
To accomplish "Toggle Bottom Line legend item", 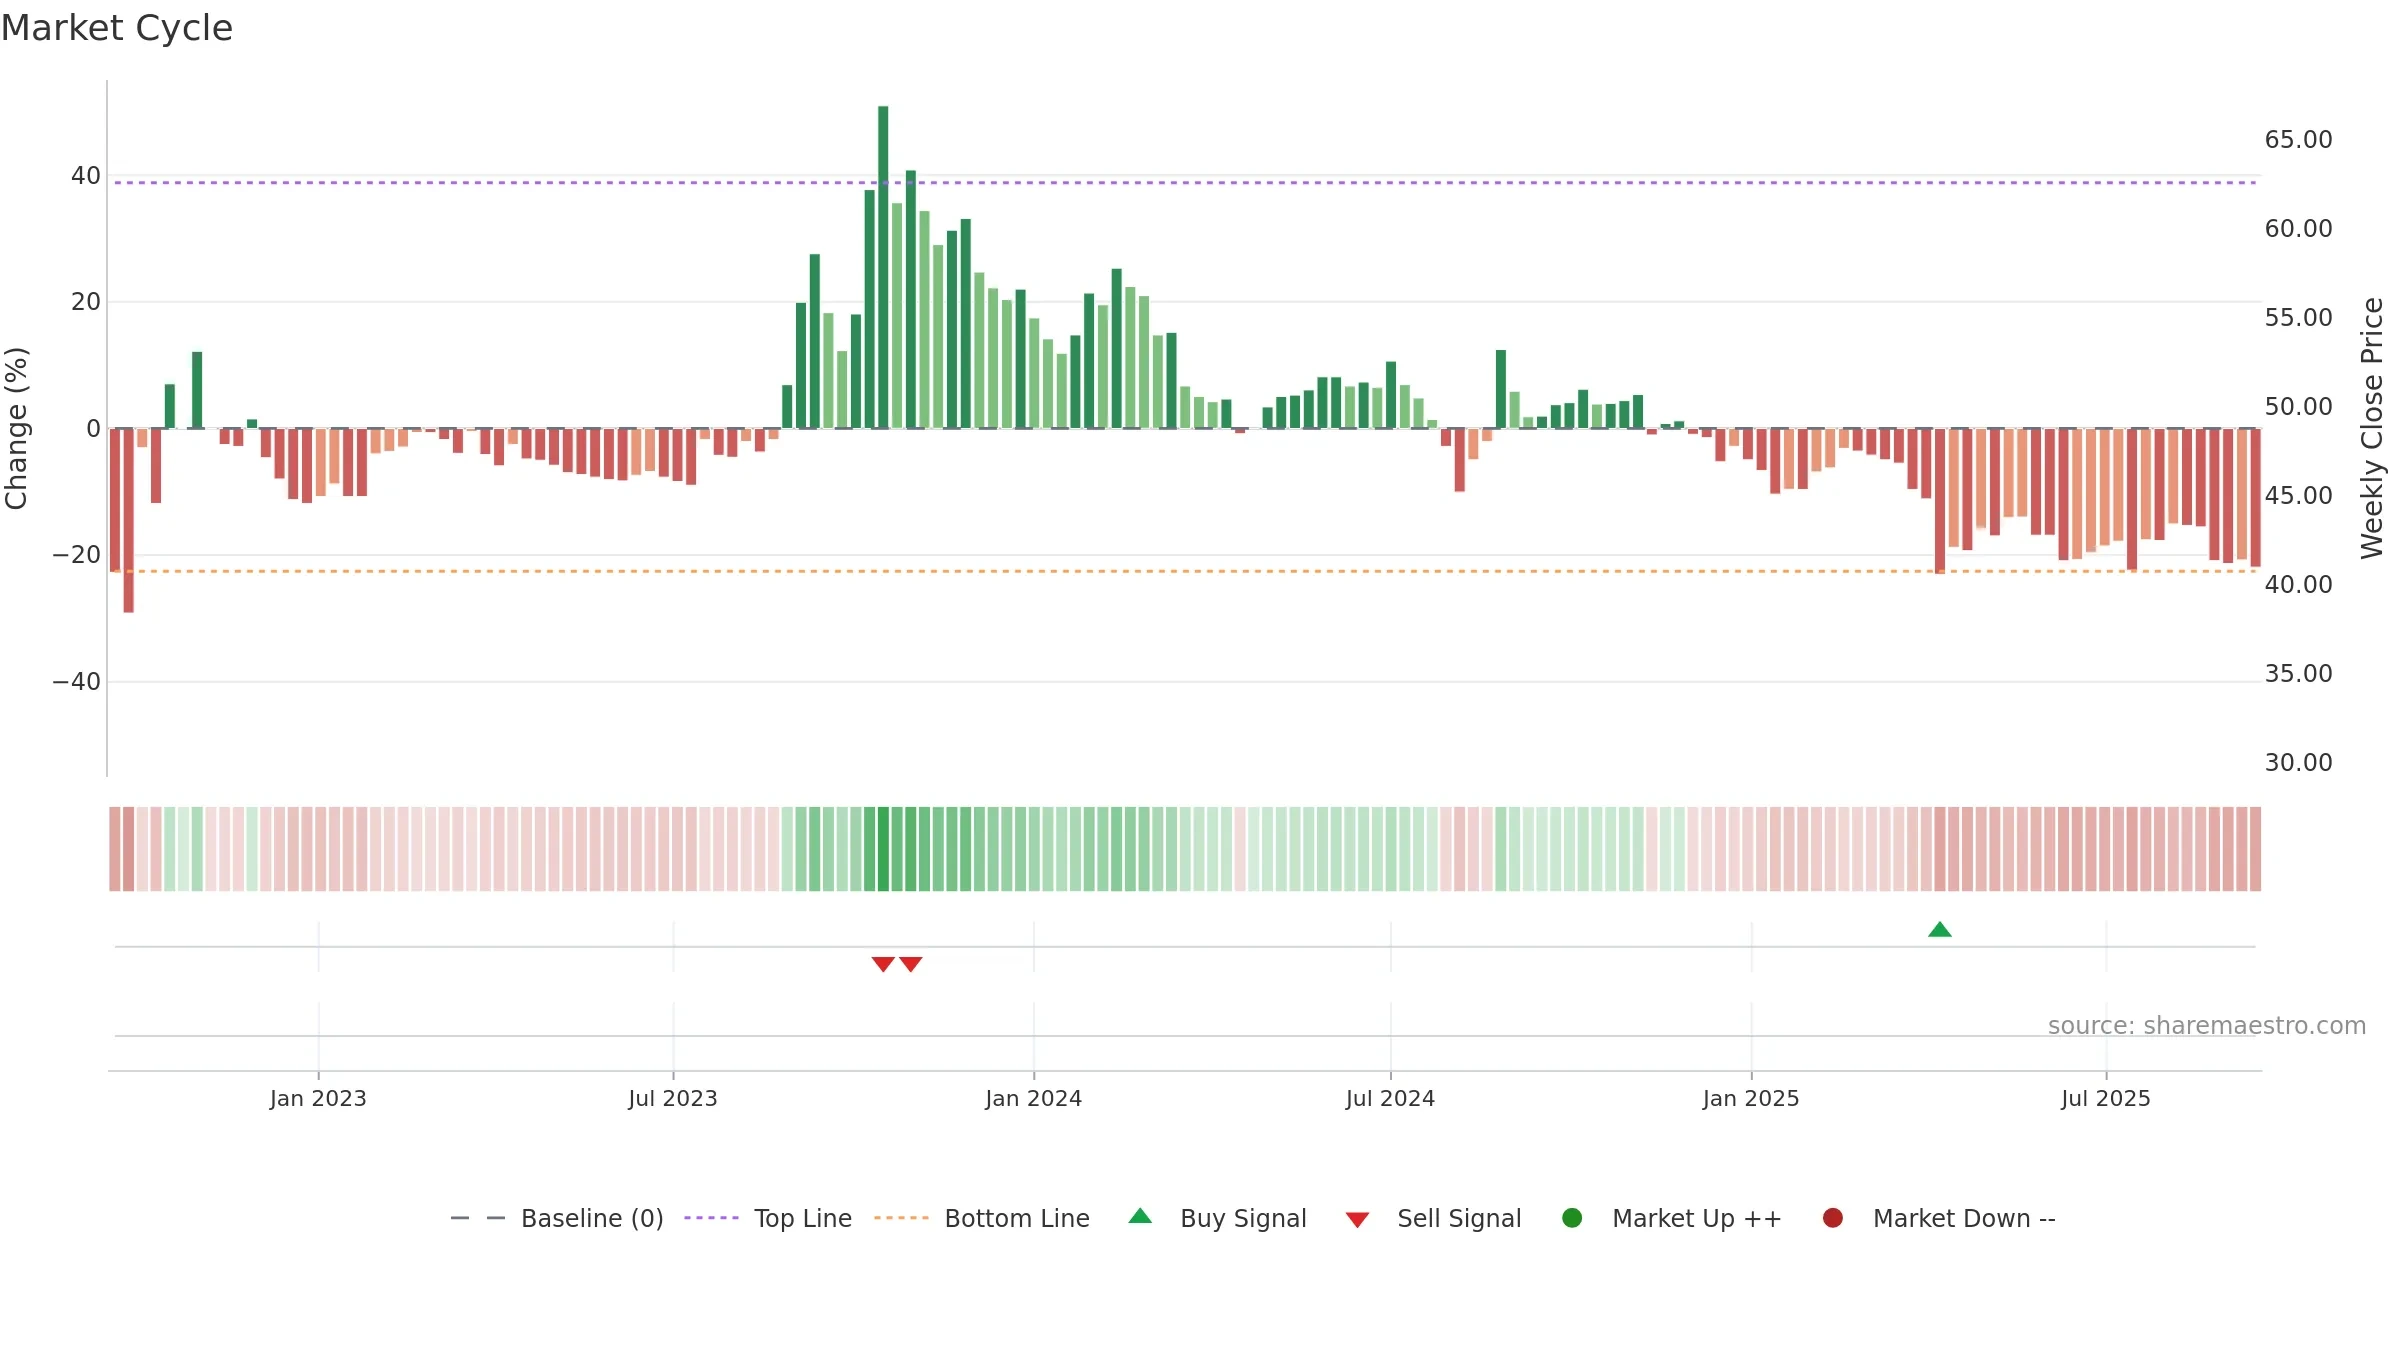I will click(982, 1218).
